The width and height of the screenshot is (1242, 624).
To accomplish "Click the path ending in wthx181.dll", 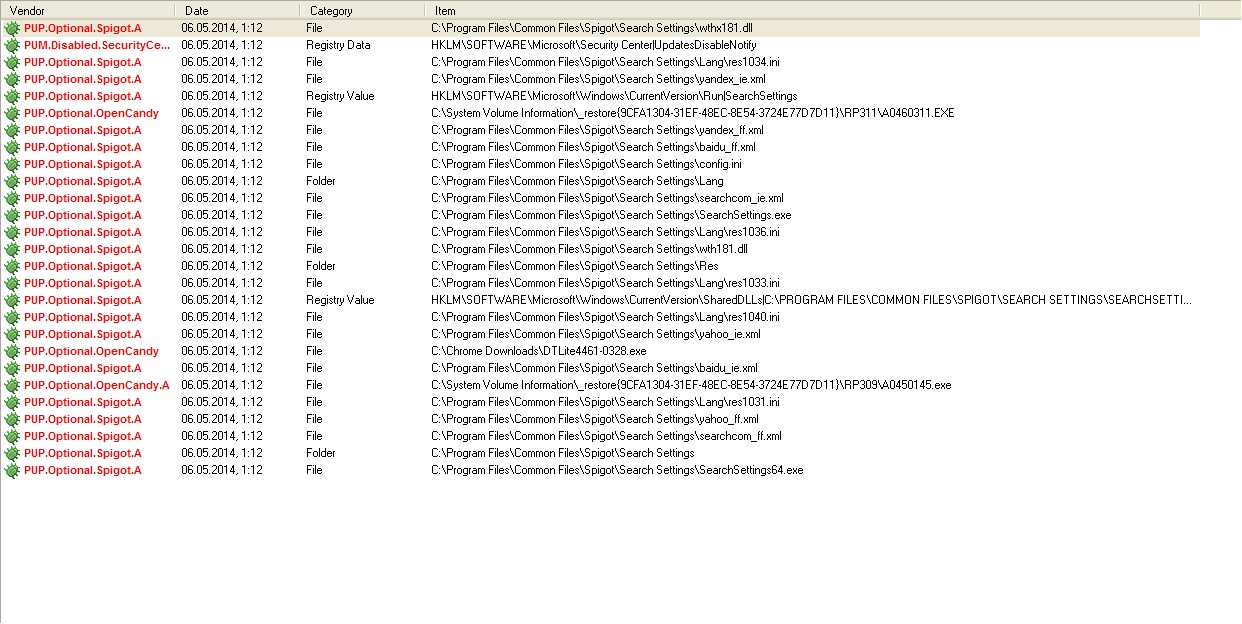I will click(x=591, y=28).
